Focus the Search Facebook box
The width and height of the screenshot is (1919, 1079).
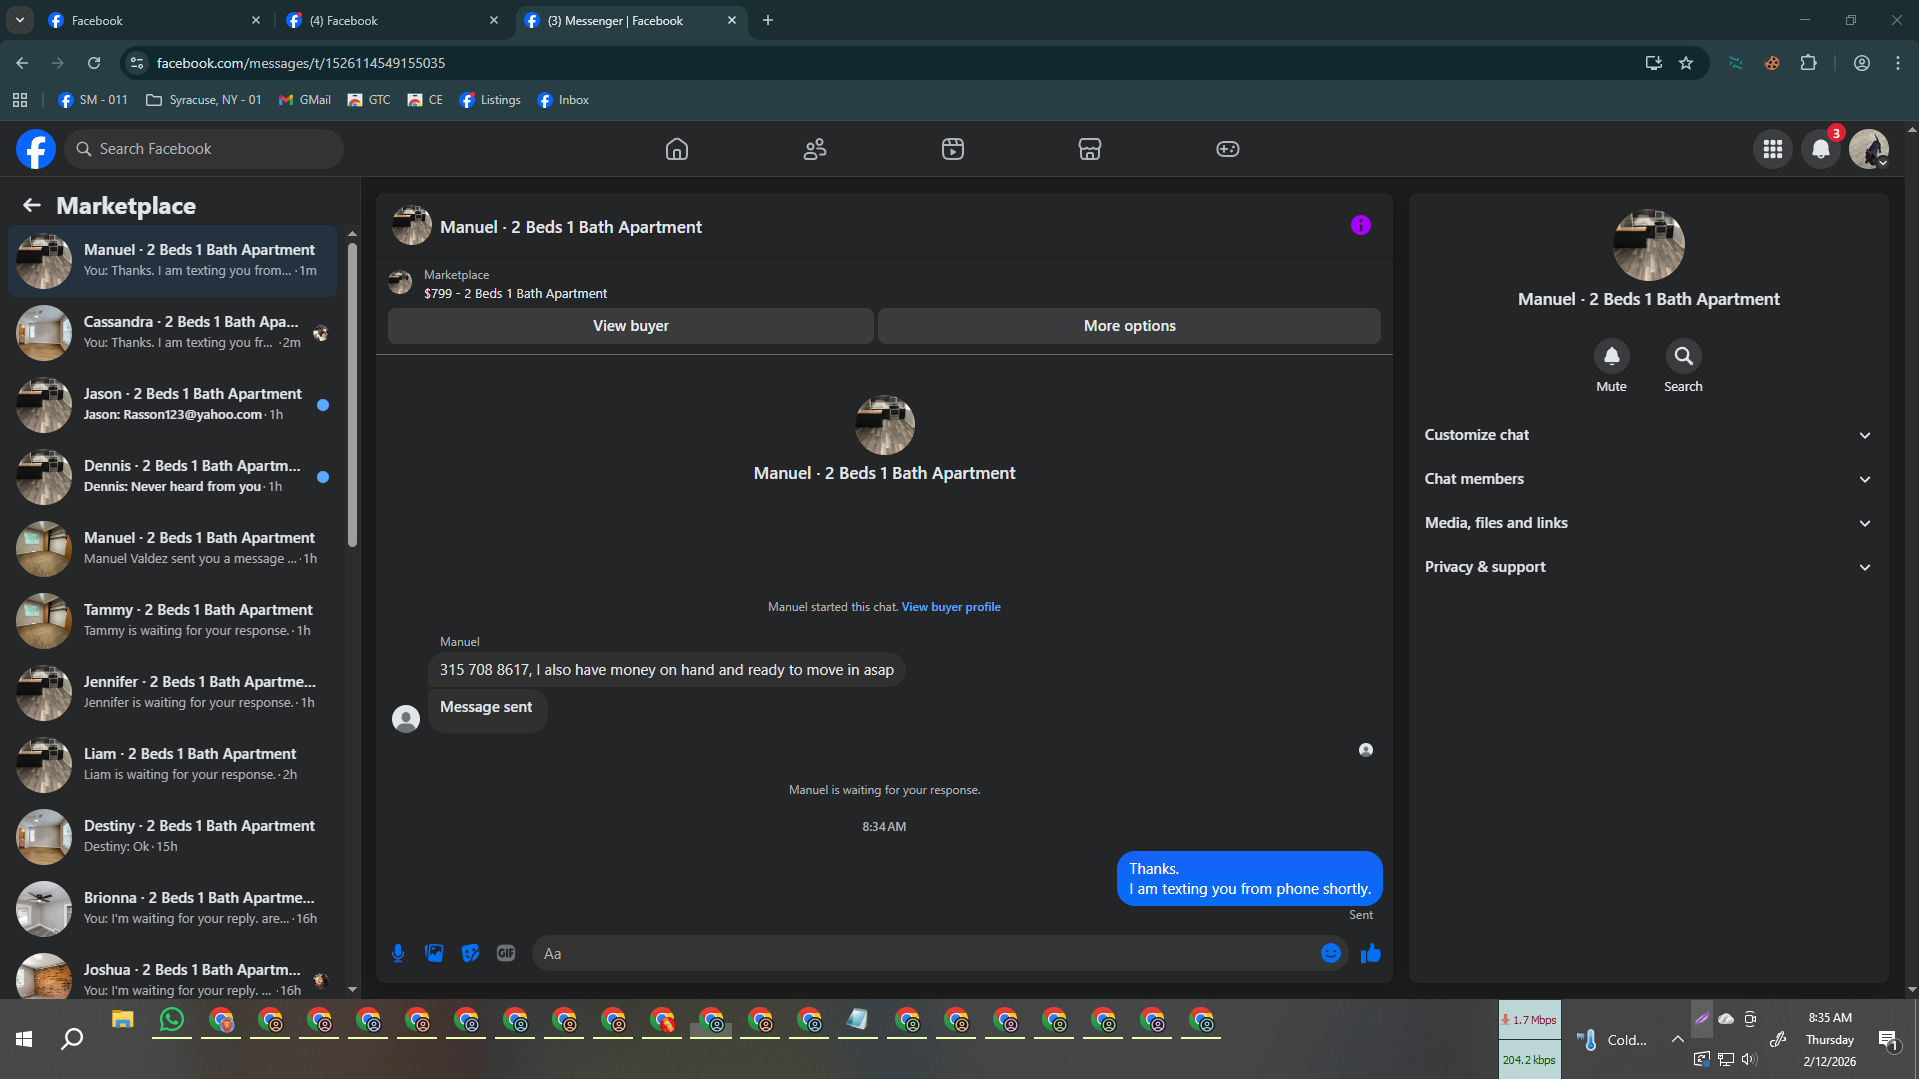coord(204,149)
